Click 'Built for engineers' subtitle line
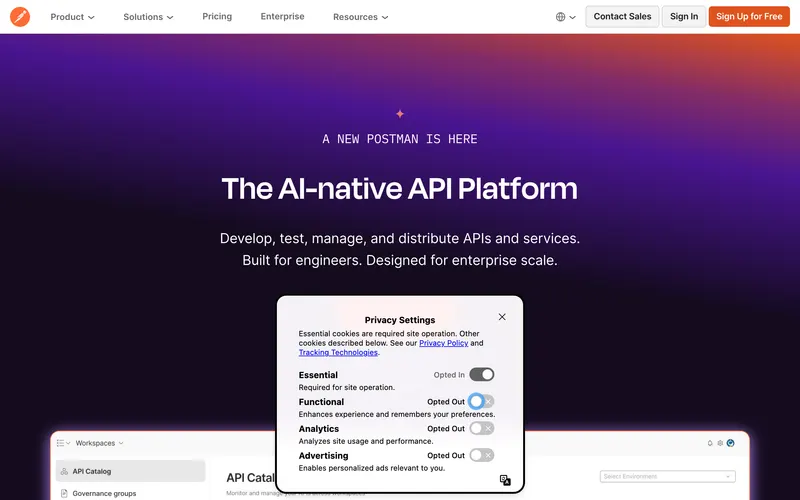The width and height of the screenshot is (800, 500). tap(400, 260)
